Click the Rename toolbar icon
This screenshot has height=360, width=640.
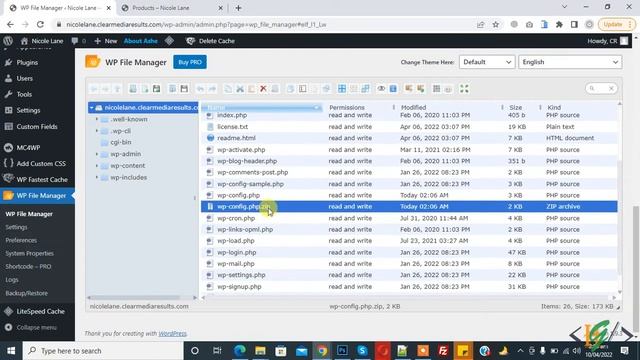[302, 89]
